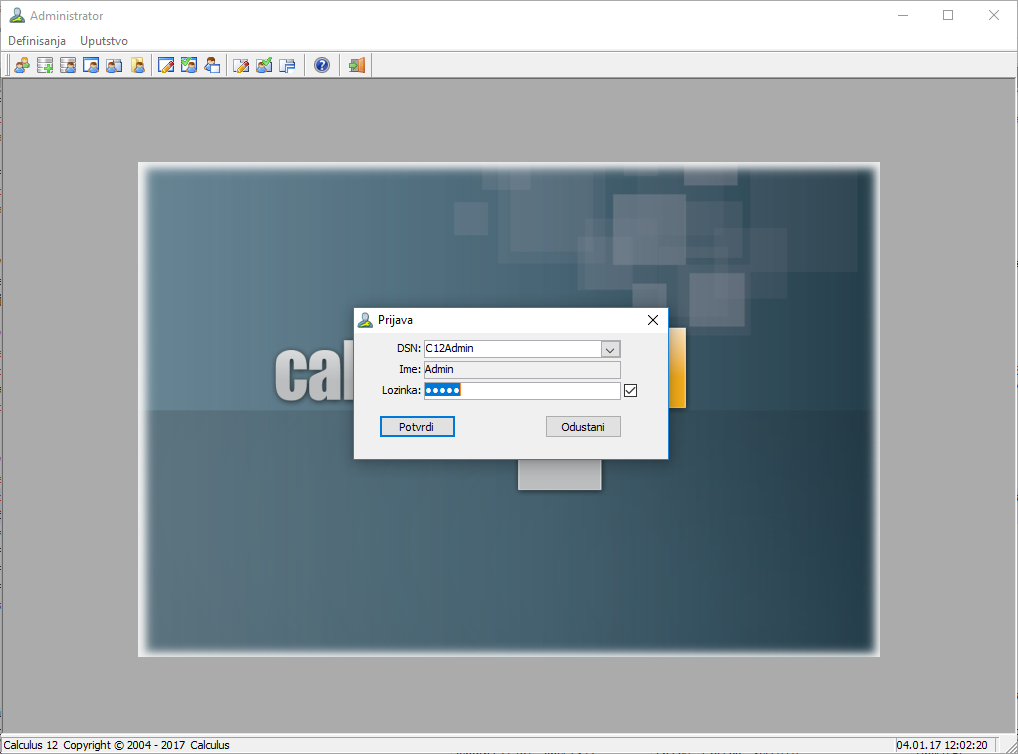Click the user with window icon

pos(212,66)
